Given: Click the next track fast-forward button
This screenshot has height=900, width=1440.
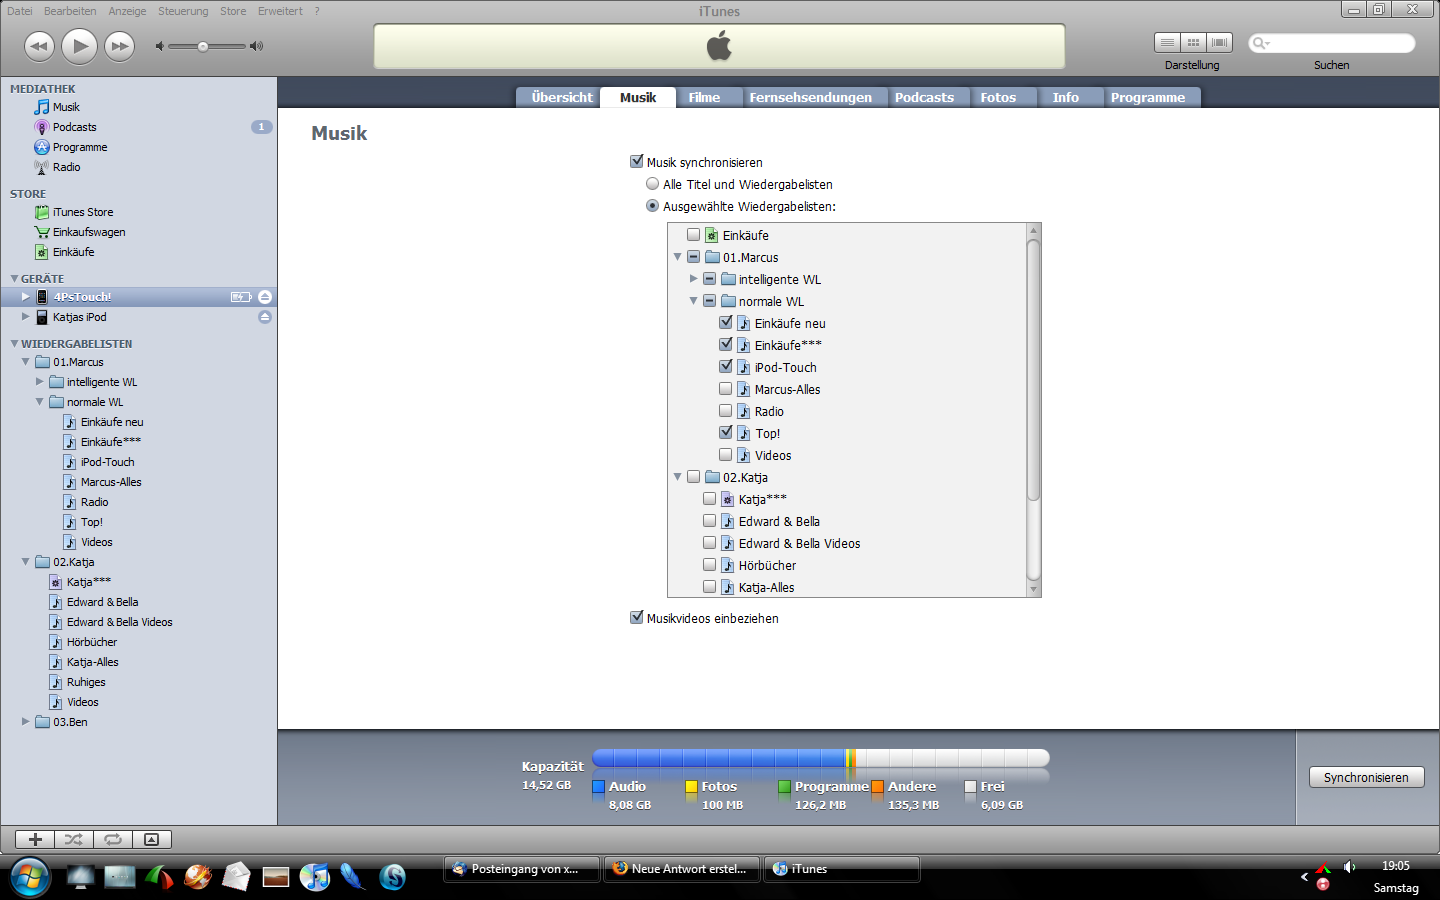Looking at the screenshot, I should point(120,46).
